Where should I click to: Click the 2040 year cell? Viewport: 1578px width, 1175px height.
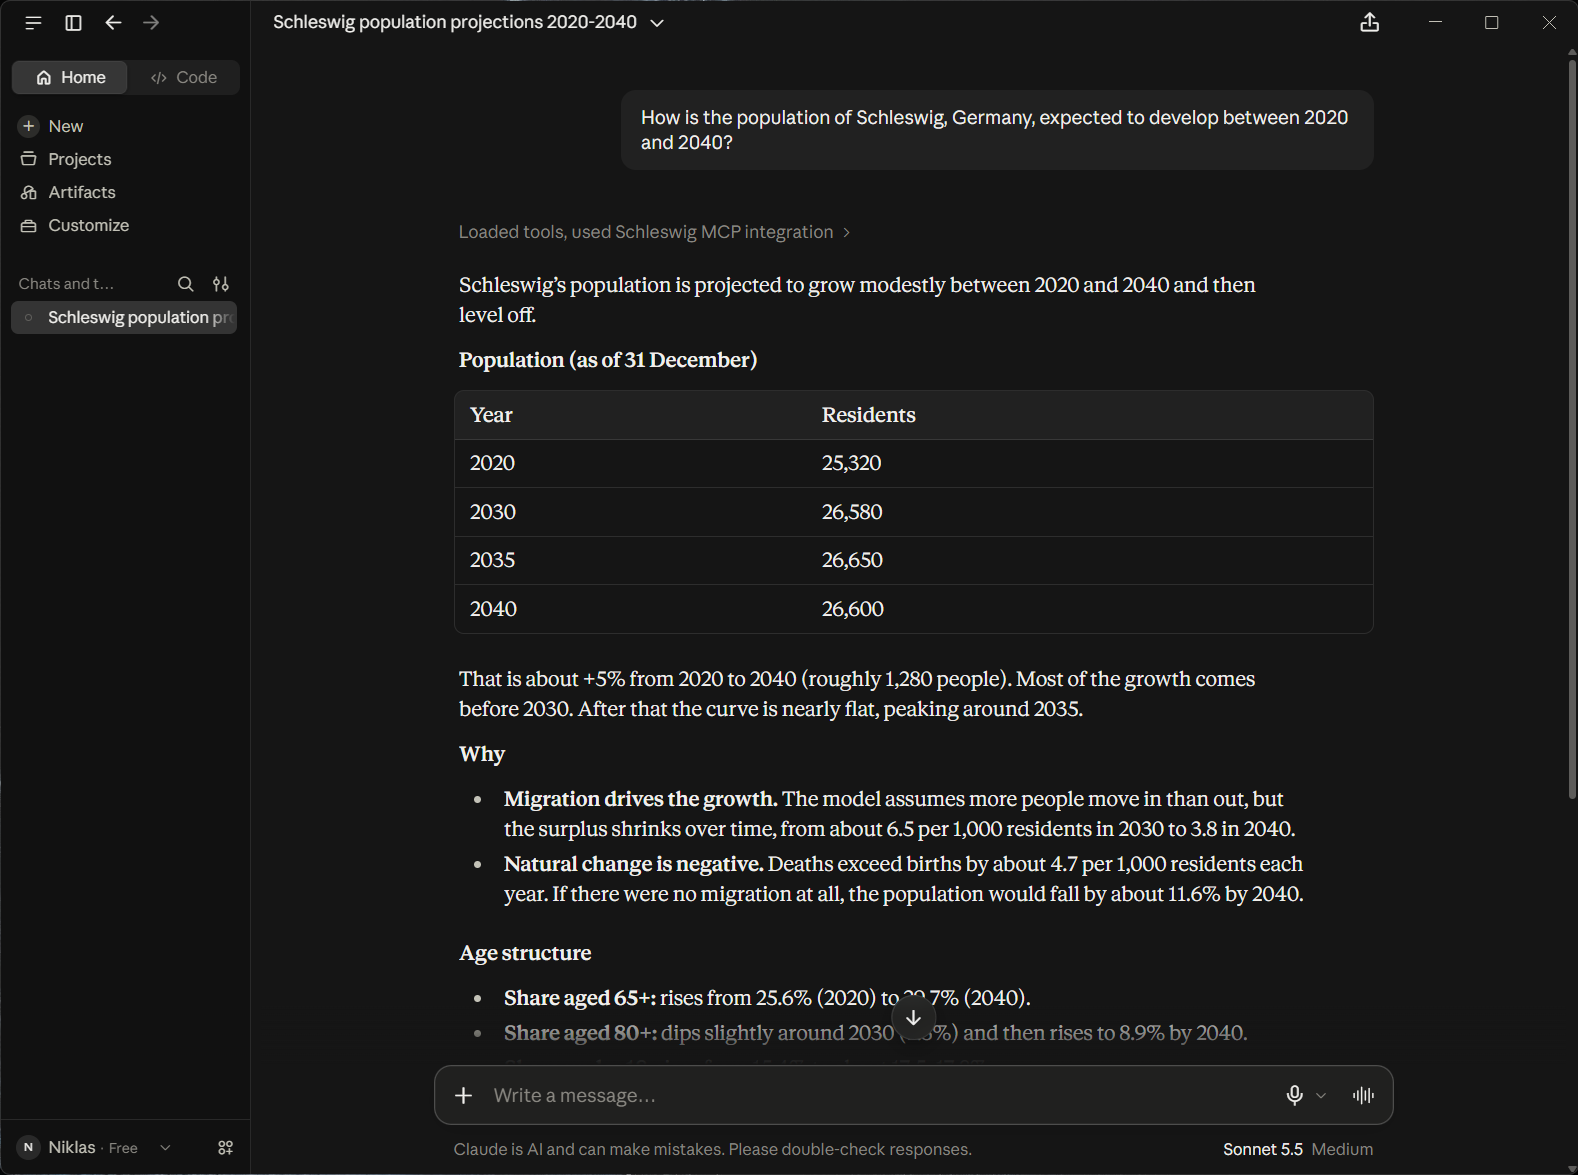(631, 609)
